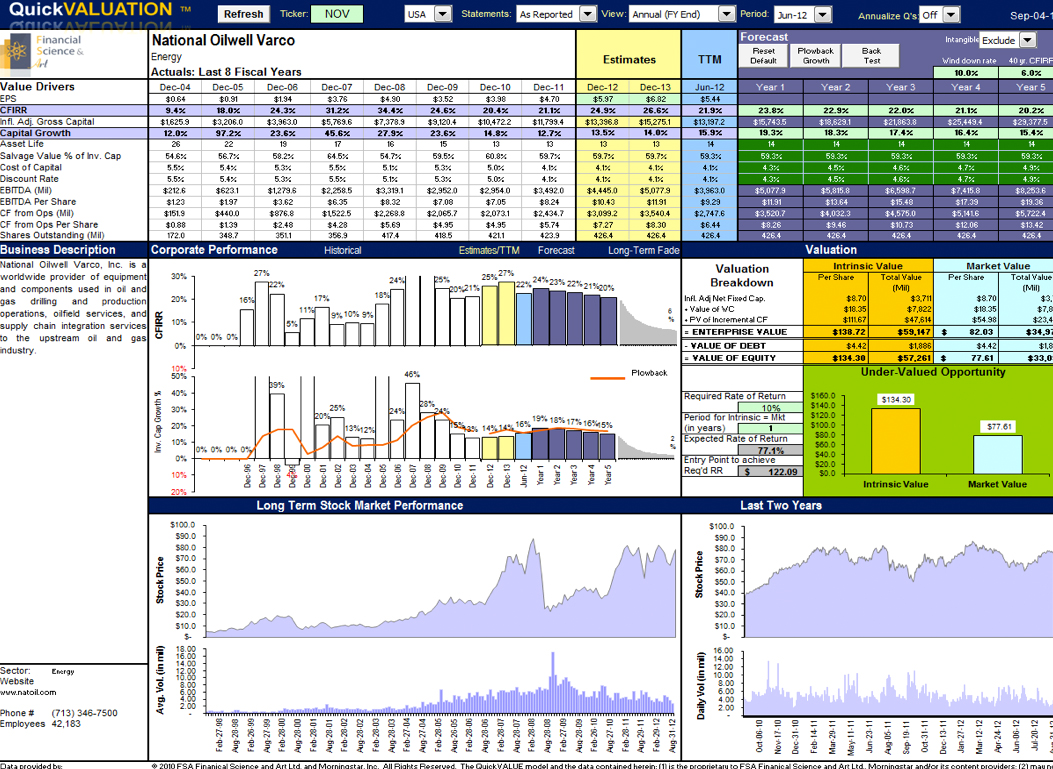Select the Required Rate of Return 10% field
Viewport: 1053px width, 769px height.
[770, 408]
